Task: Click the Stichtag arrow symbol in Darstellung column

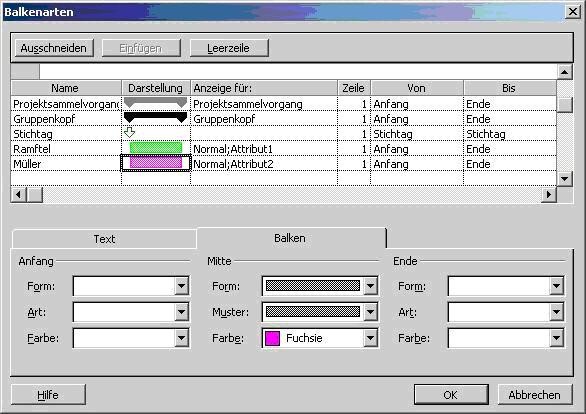Action: click(x=129, y=132)
